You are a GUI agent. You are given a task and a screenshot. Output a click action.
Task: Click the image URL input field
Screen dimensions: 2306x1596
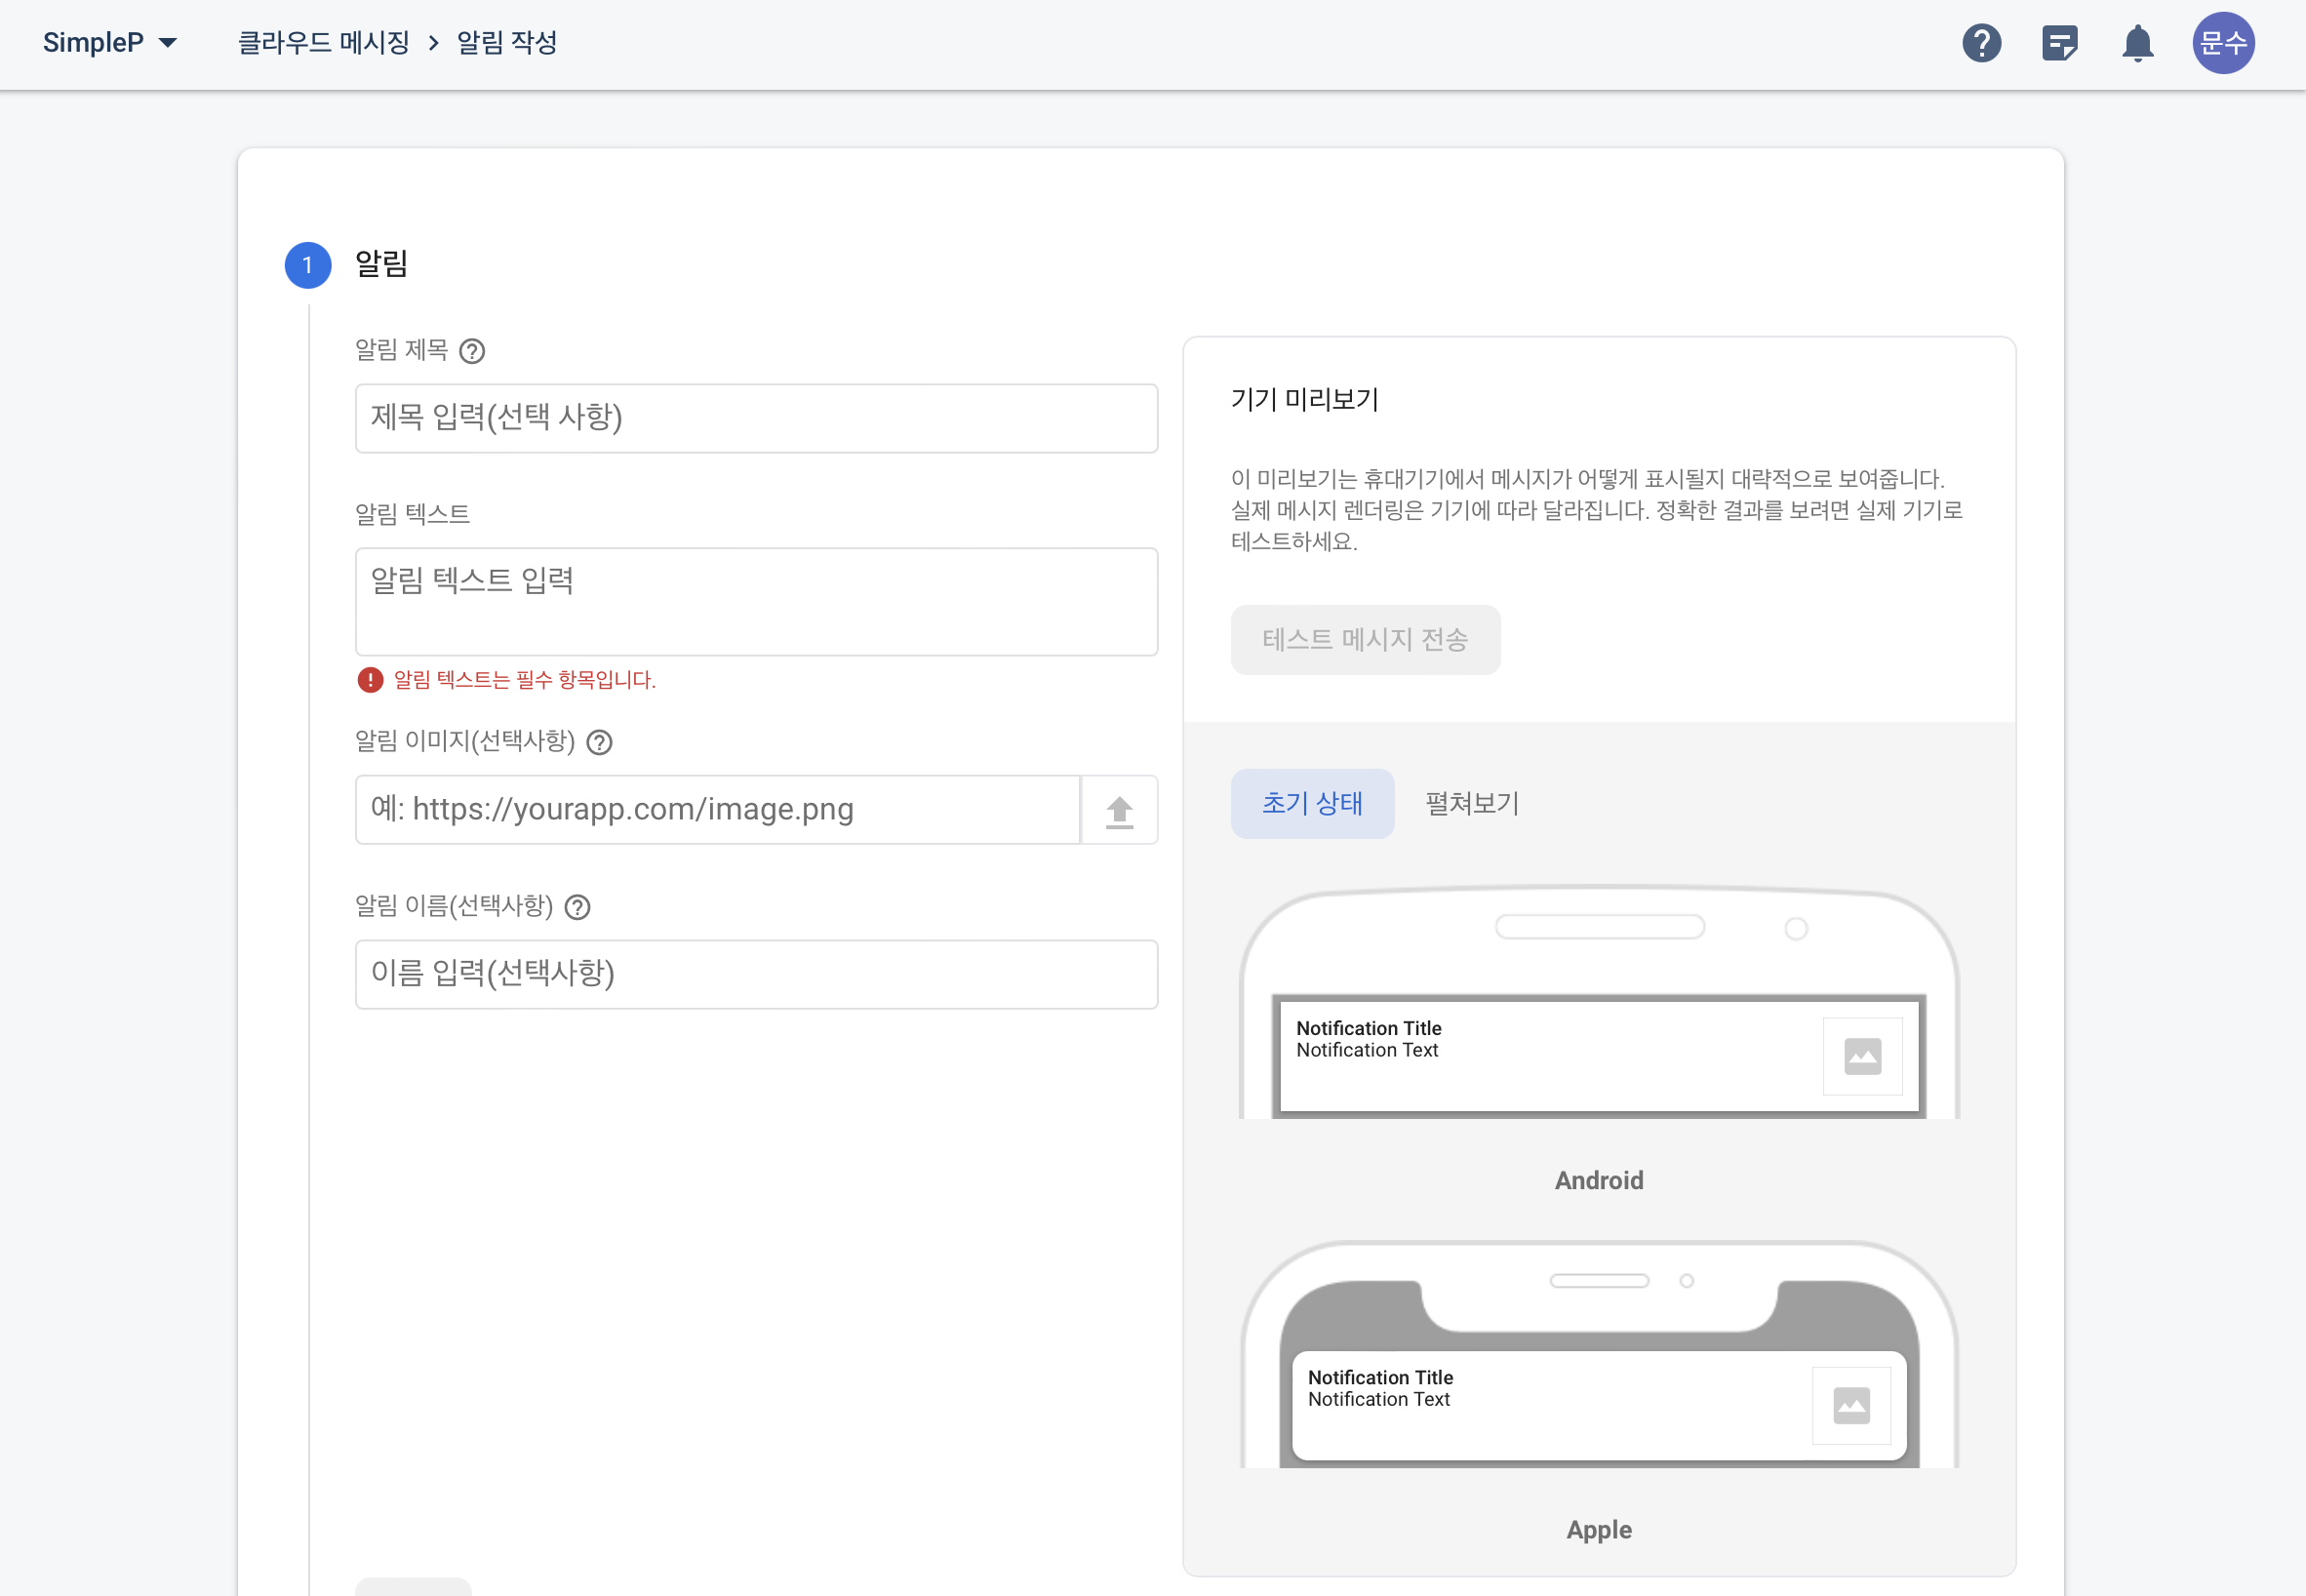(717, 810)
